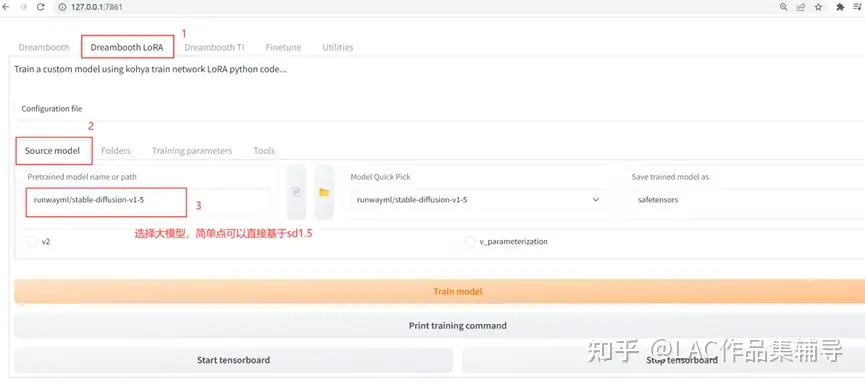Switch to the Training parameters sub-tab
This screenshot has height=385, width=865.
(x=192, y=151)
